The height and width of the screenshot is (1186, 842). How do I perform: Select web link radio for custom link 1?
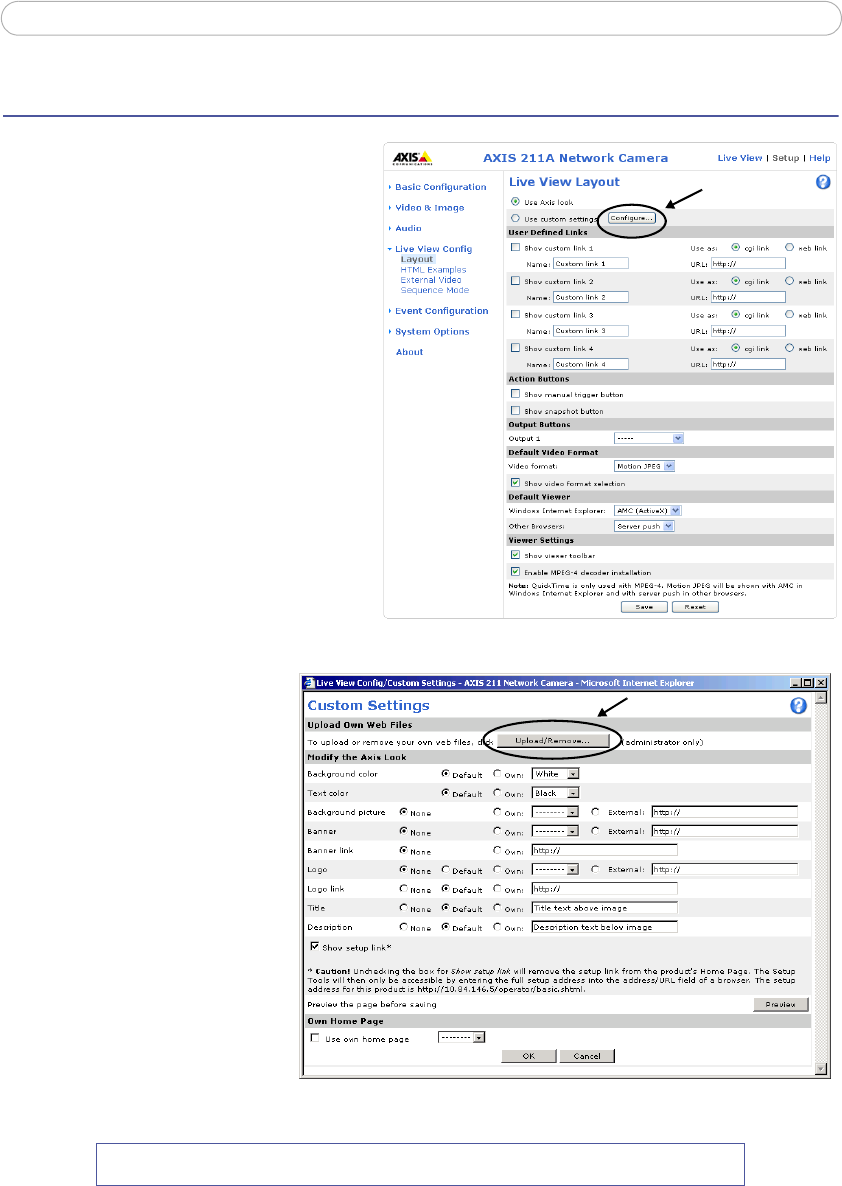tap(789, 247)
